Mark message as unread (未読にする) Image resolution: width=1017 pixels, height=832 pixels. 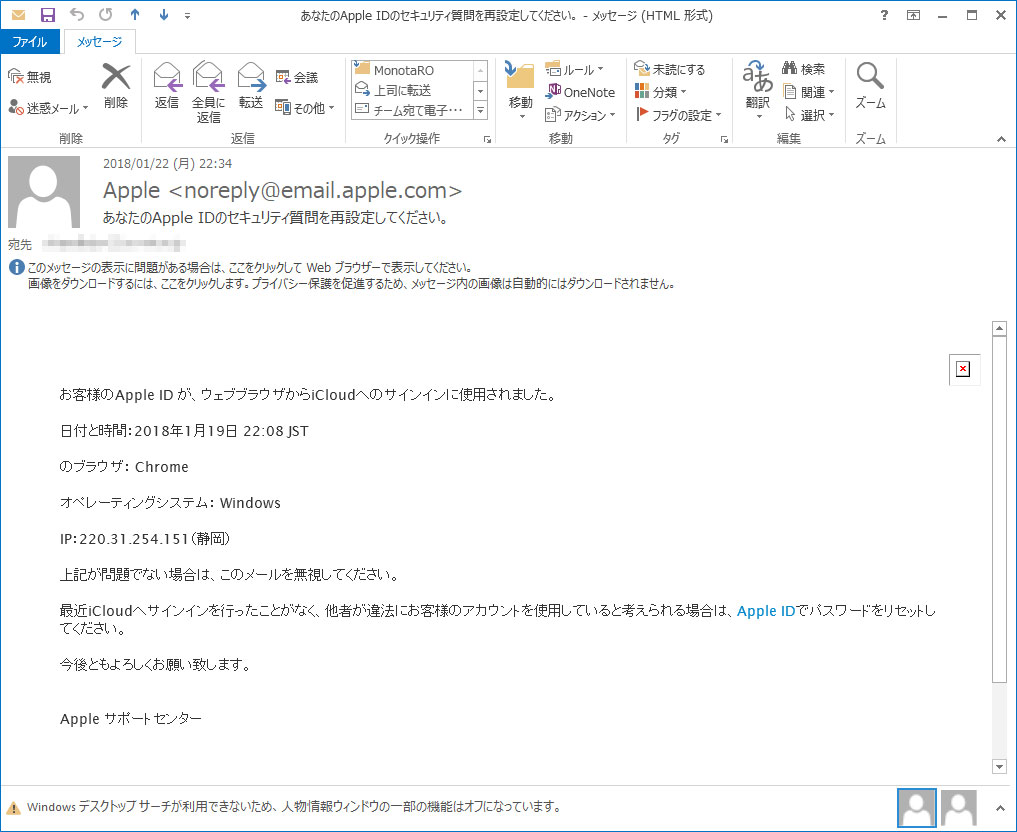point(669,69)
